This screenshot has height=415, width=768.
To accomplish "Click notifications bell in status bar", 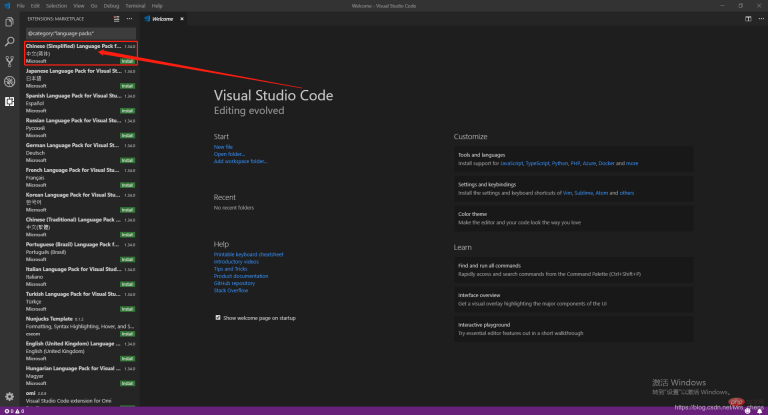I will [x=760, y=411].
